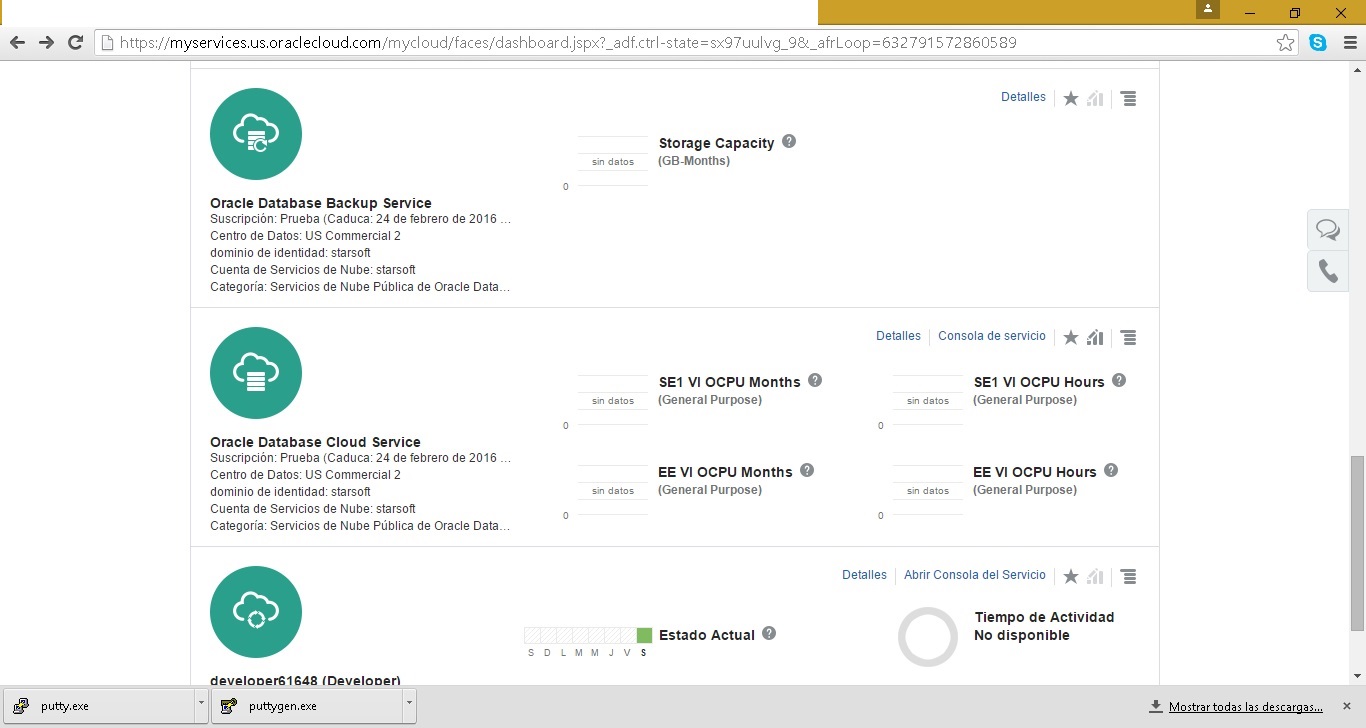Toggle favorite star for Database Cloud Service
The width and height of the screenshot is (1366, 728).
click(1071, 337)
